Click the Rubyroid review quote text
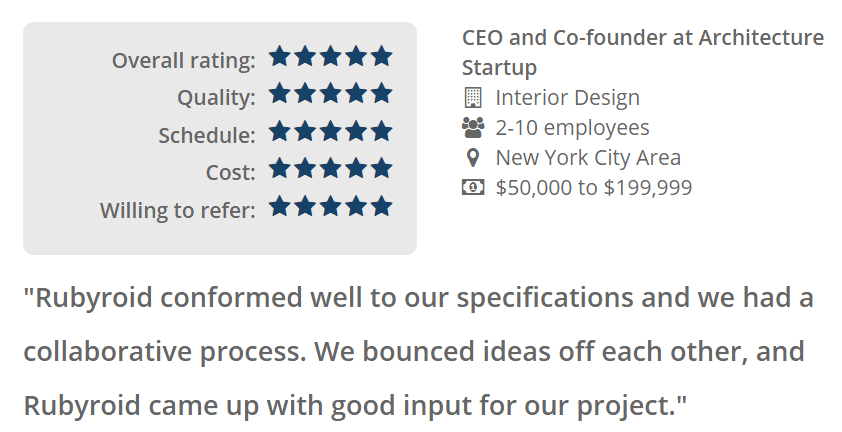Image resolution: width=842 pixels, height=432 pixels. tap(420, 352)
